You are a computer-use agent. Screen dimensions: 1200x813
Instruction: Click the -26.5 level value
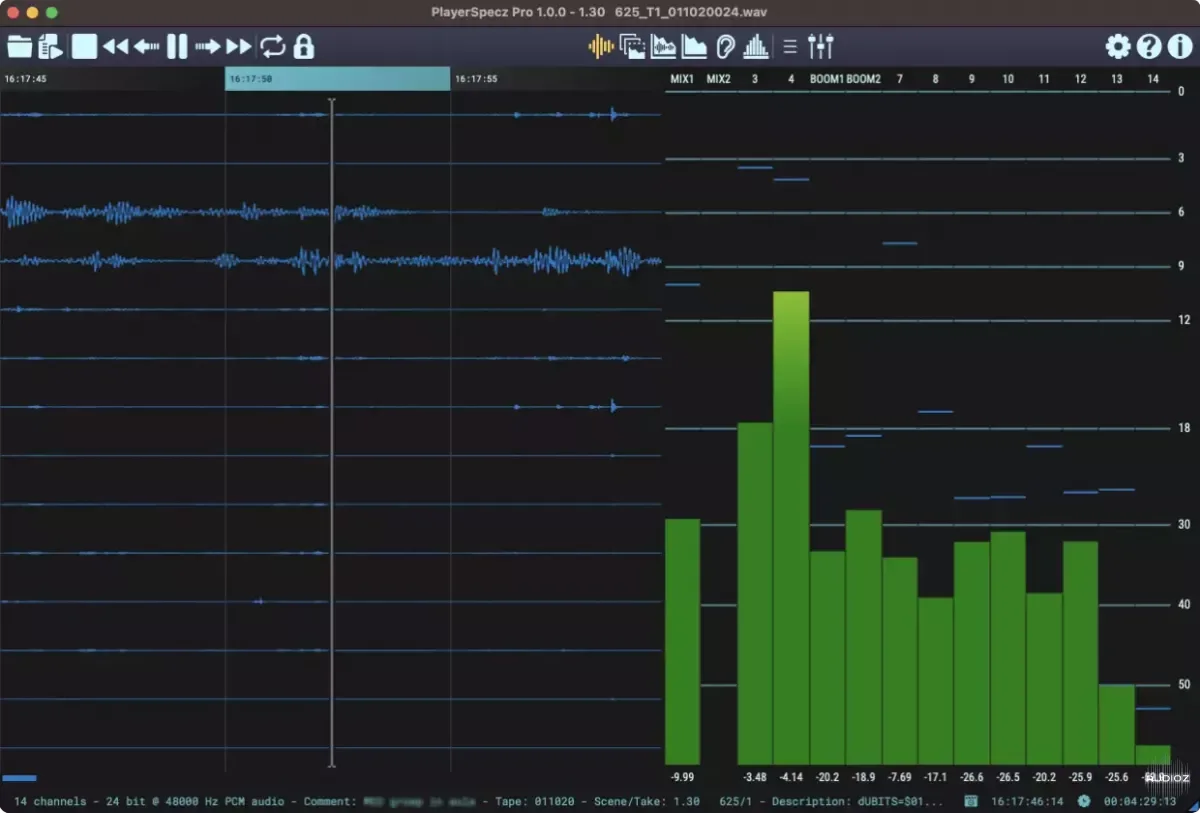(1008, 777)
